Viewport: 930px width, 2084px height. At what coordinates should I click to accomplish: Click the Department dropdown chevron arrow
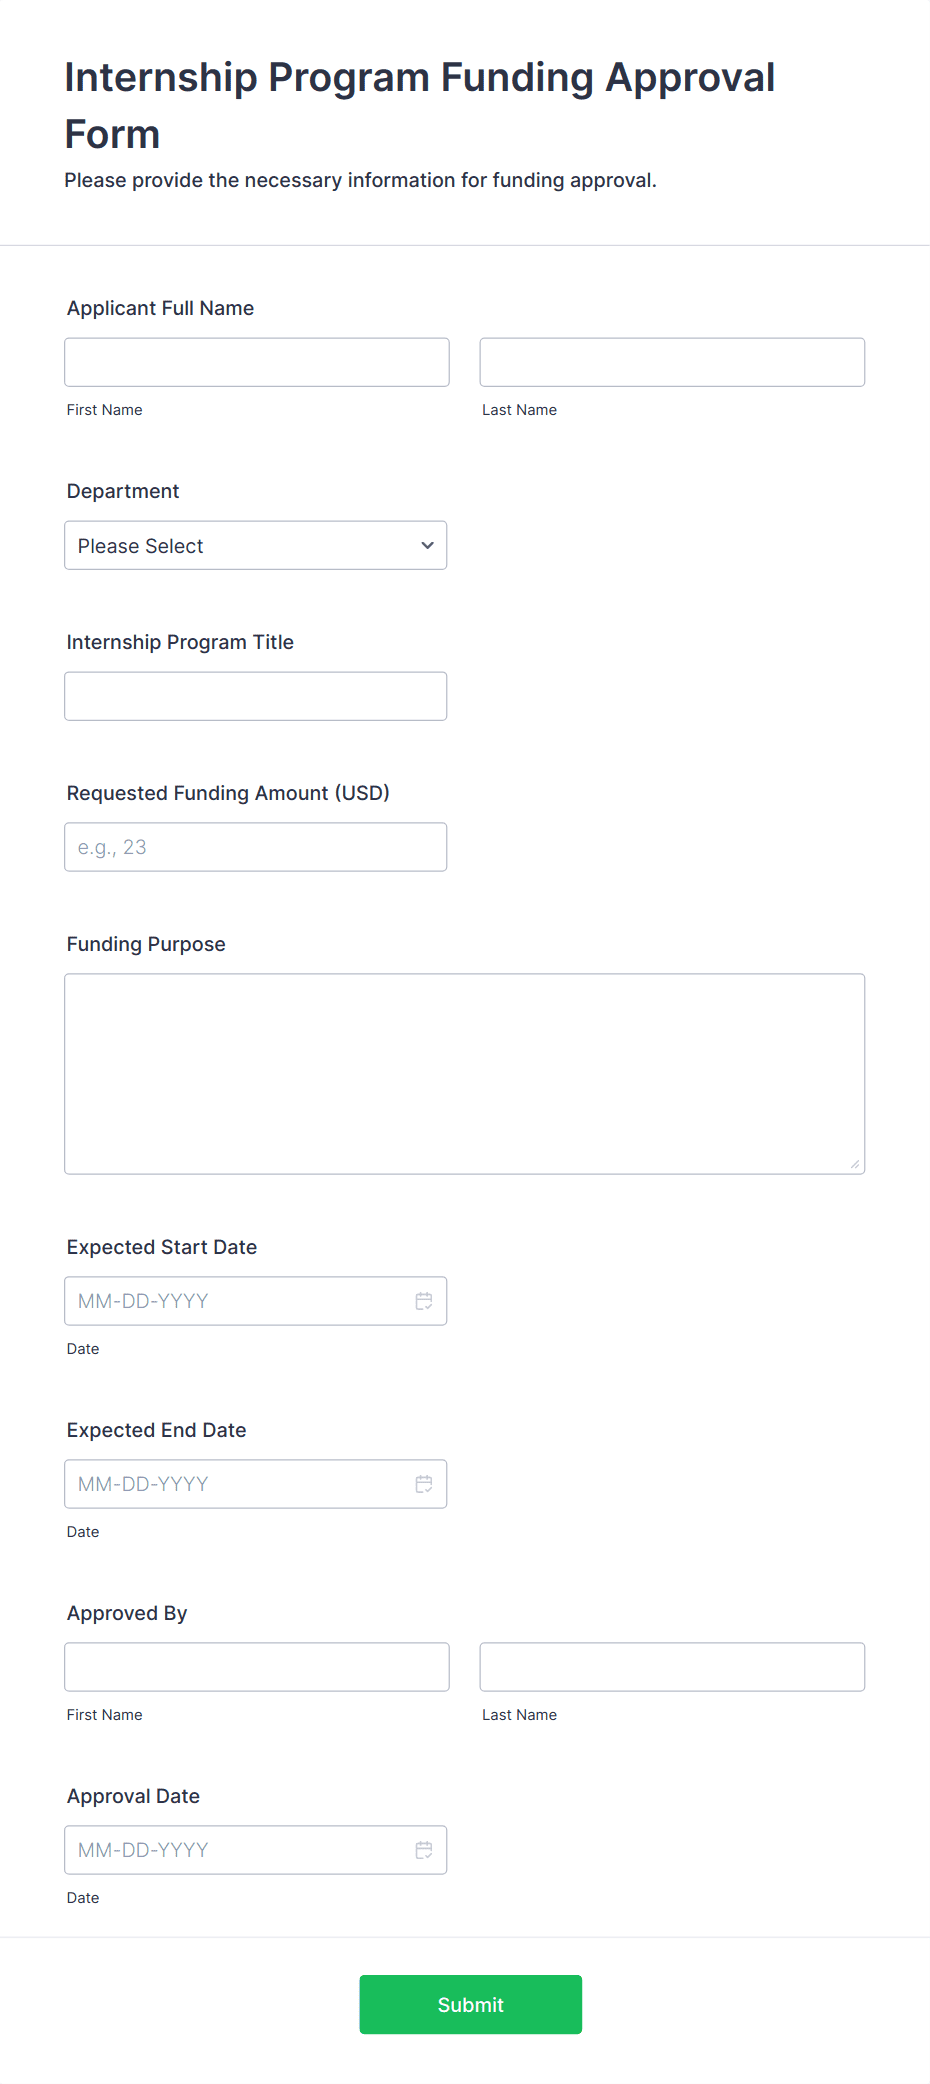click(428, 546)
